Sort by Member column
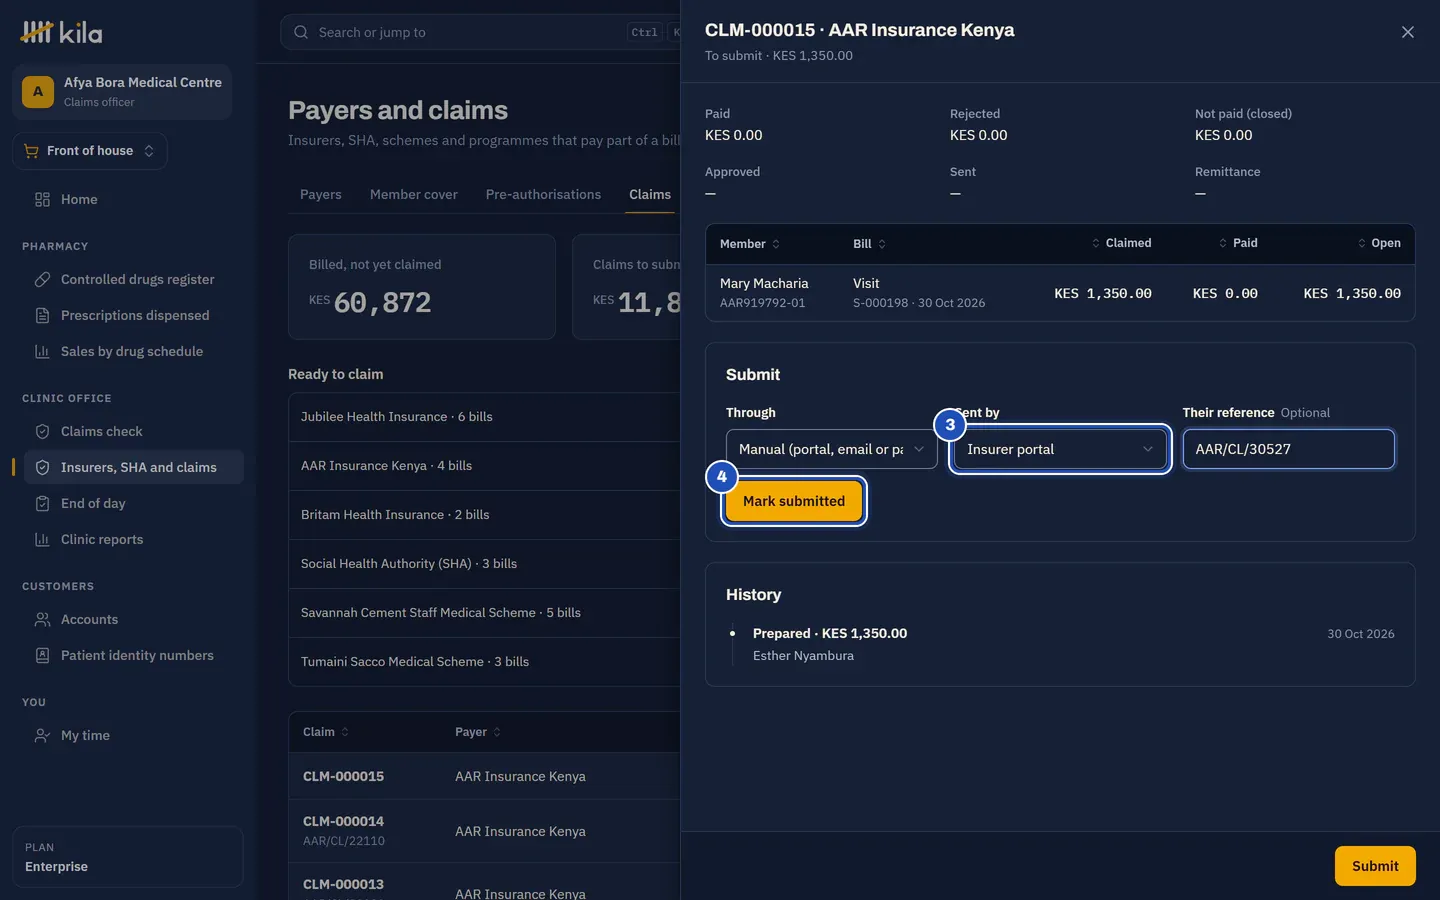Screen dimensions: 1440x900 tap(750, 244)
